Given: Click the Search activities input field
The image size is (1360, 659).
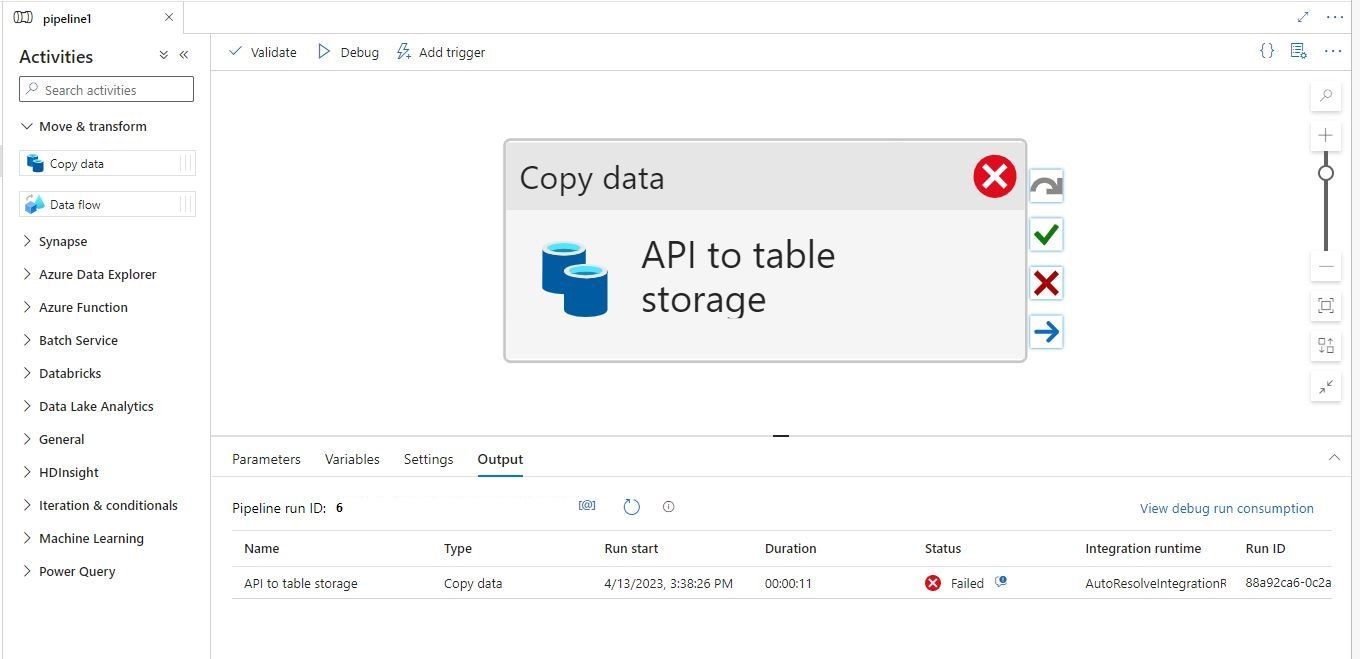Looking at the screenshot, I should 107,90.
